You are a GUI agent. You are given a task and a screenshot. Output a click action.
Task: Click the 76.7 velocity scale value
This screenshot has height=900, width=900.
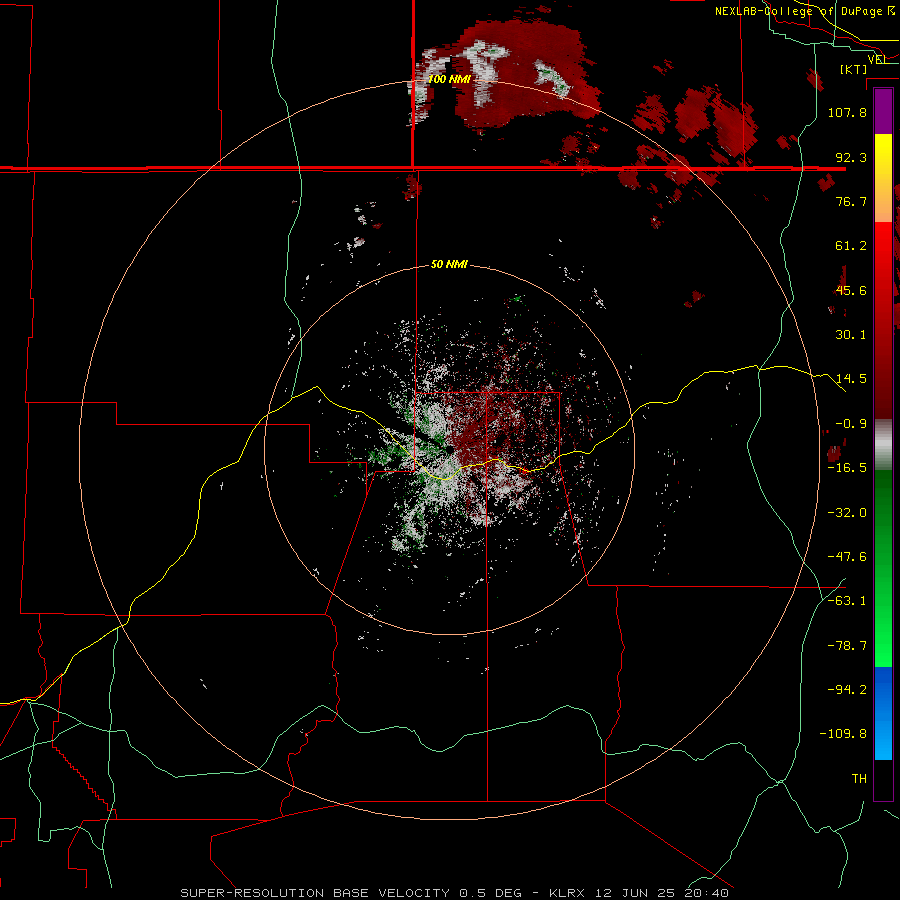click(851, 201)
